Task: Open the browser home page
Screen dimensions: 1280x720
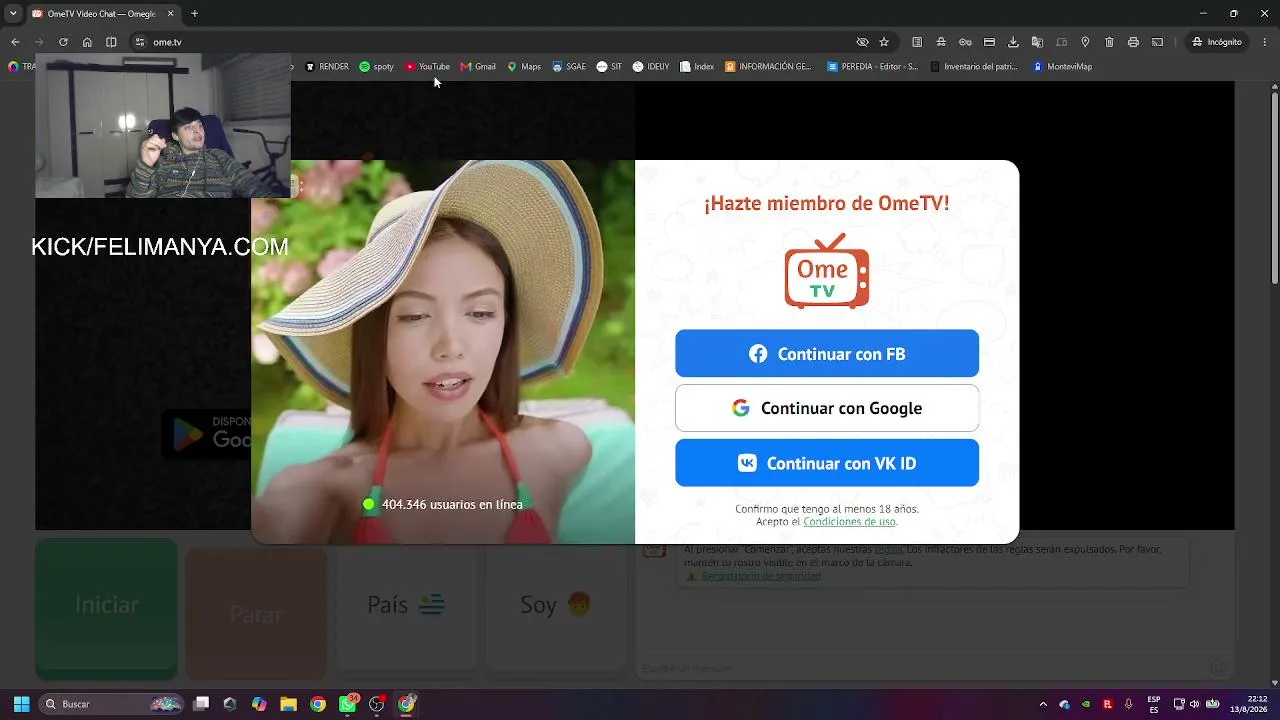Action: [87, 42]
